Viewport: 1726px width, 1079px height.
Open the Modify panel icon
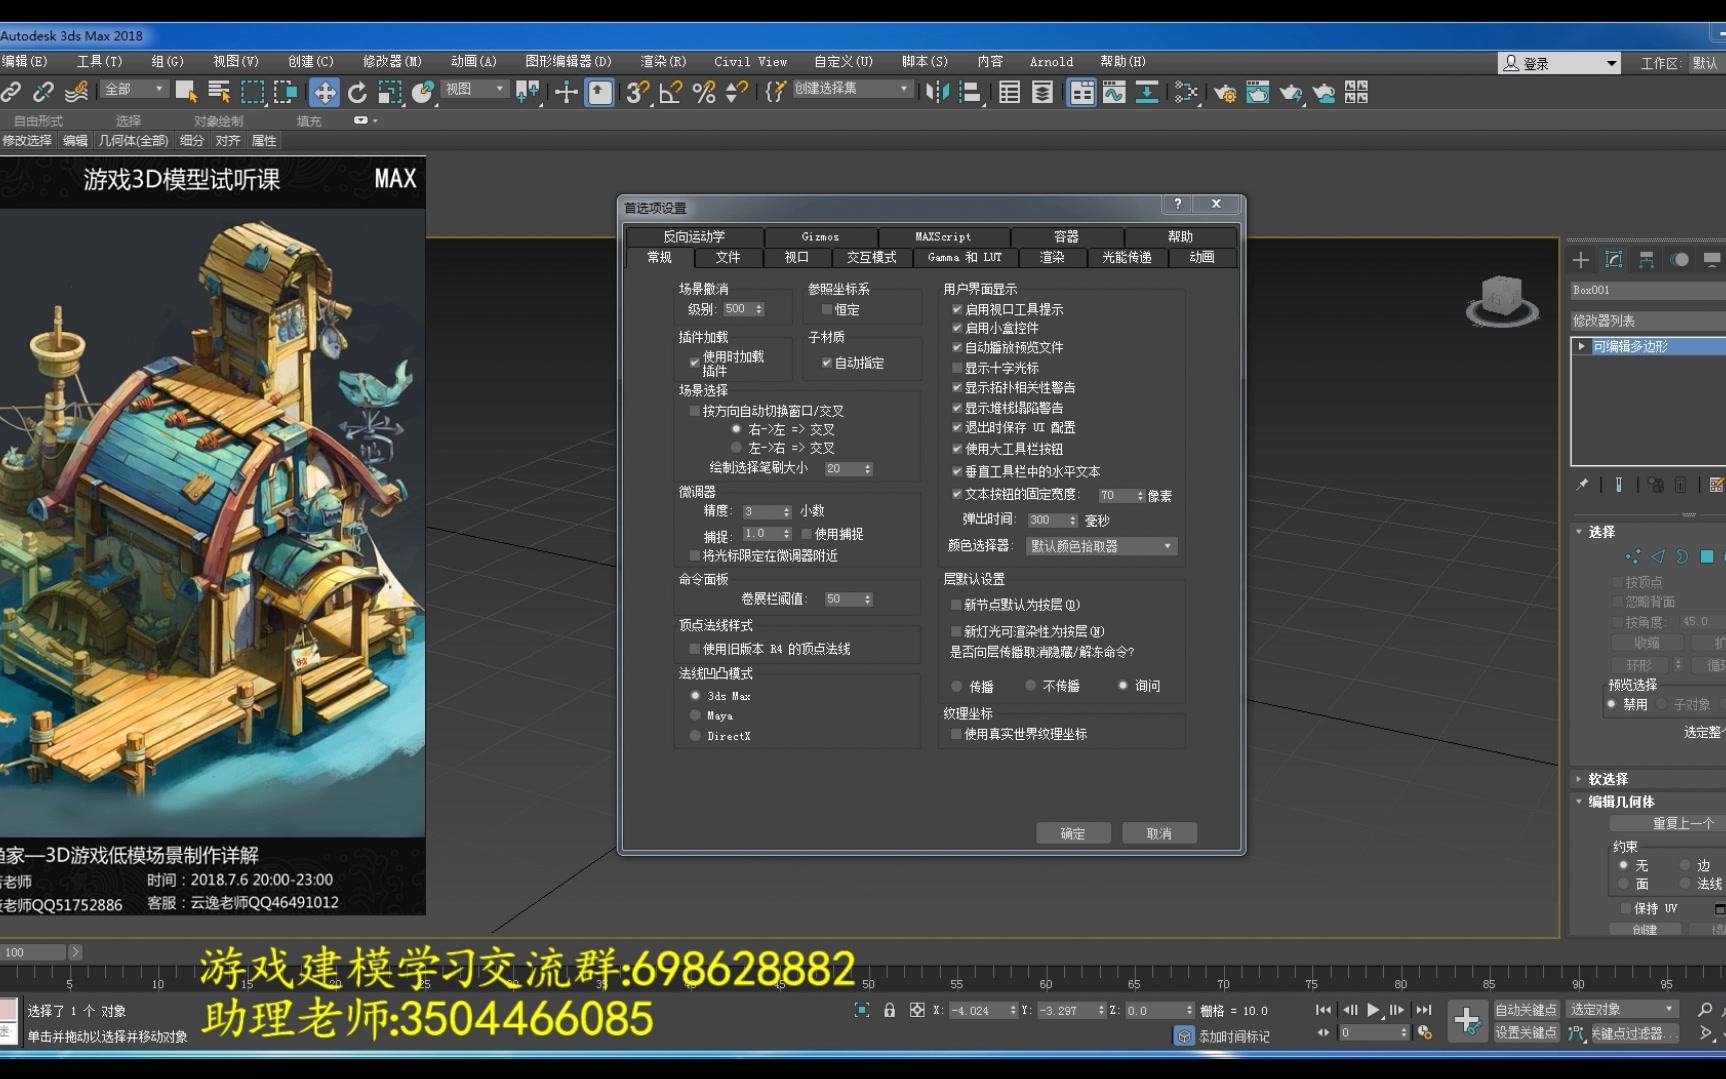click(1614, 260)
